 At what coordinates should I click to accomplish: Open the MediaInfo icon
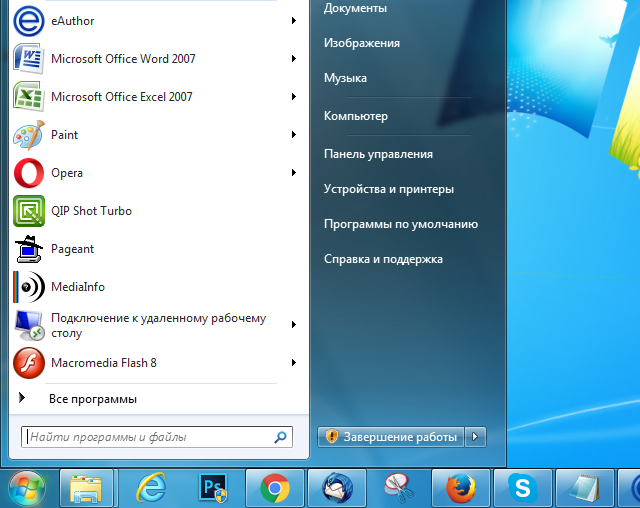point(29,287)
